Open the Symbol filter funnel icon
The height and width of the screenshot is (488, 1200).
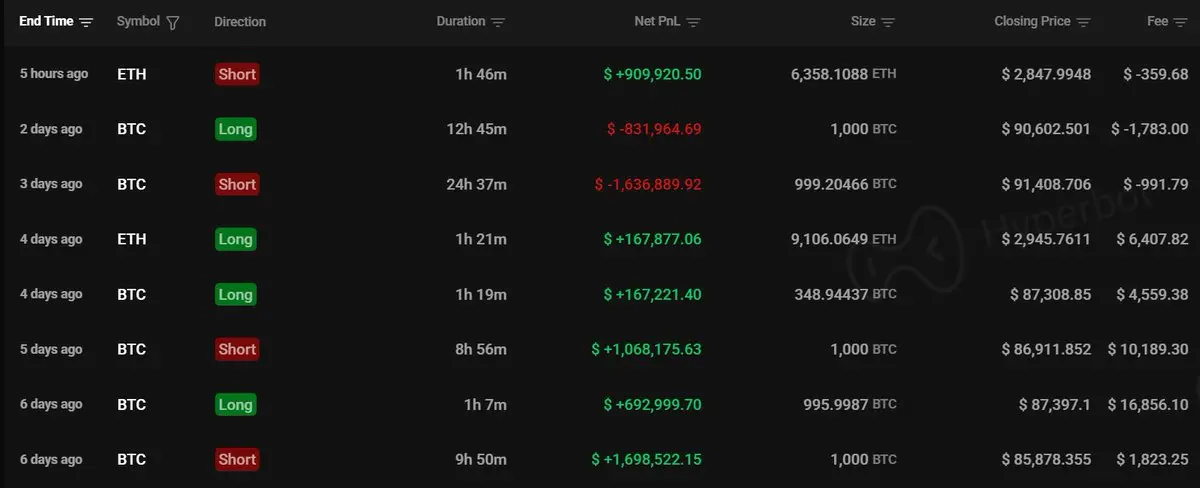173,22
